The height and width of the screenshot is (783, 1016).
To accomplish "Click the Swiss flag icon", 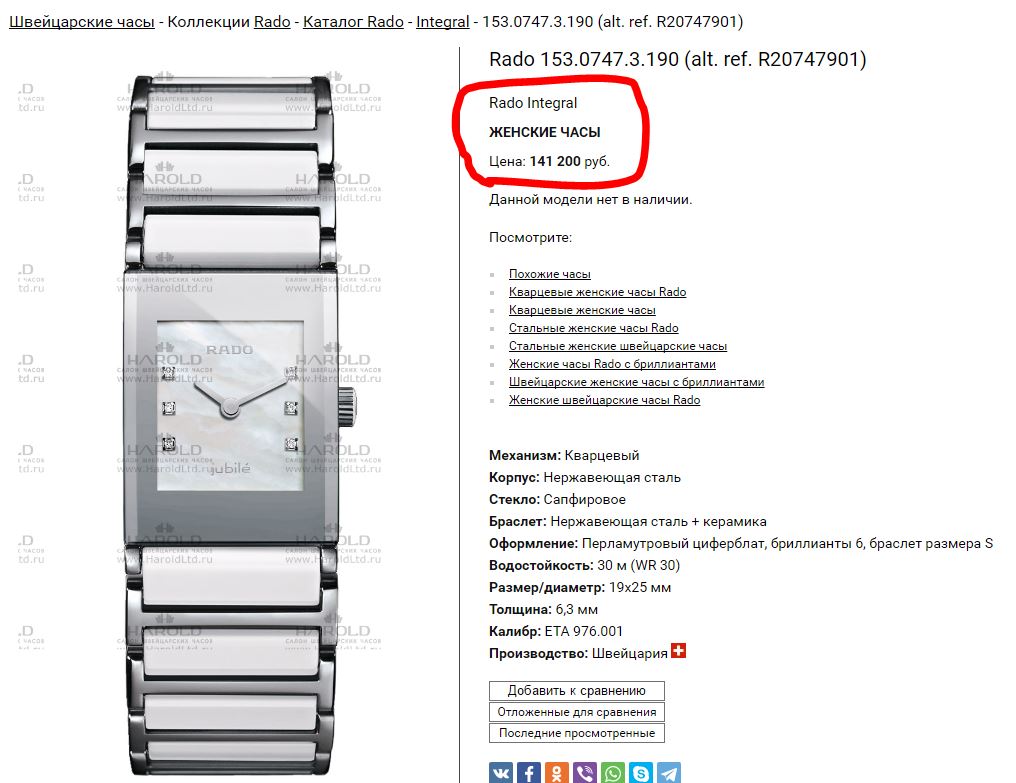I will pyautogui.click(x=678, y=650).
